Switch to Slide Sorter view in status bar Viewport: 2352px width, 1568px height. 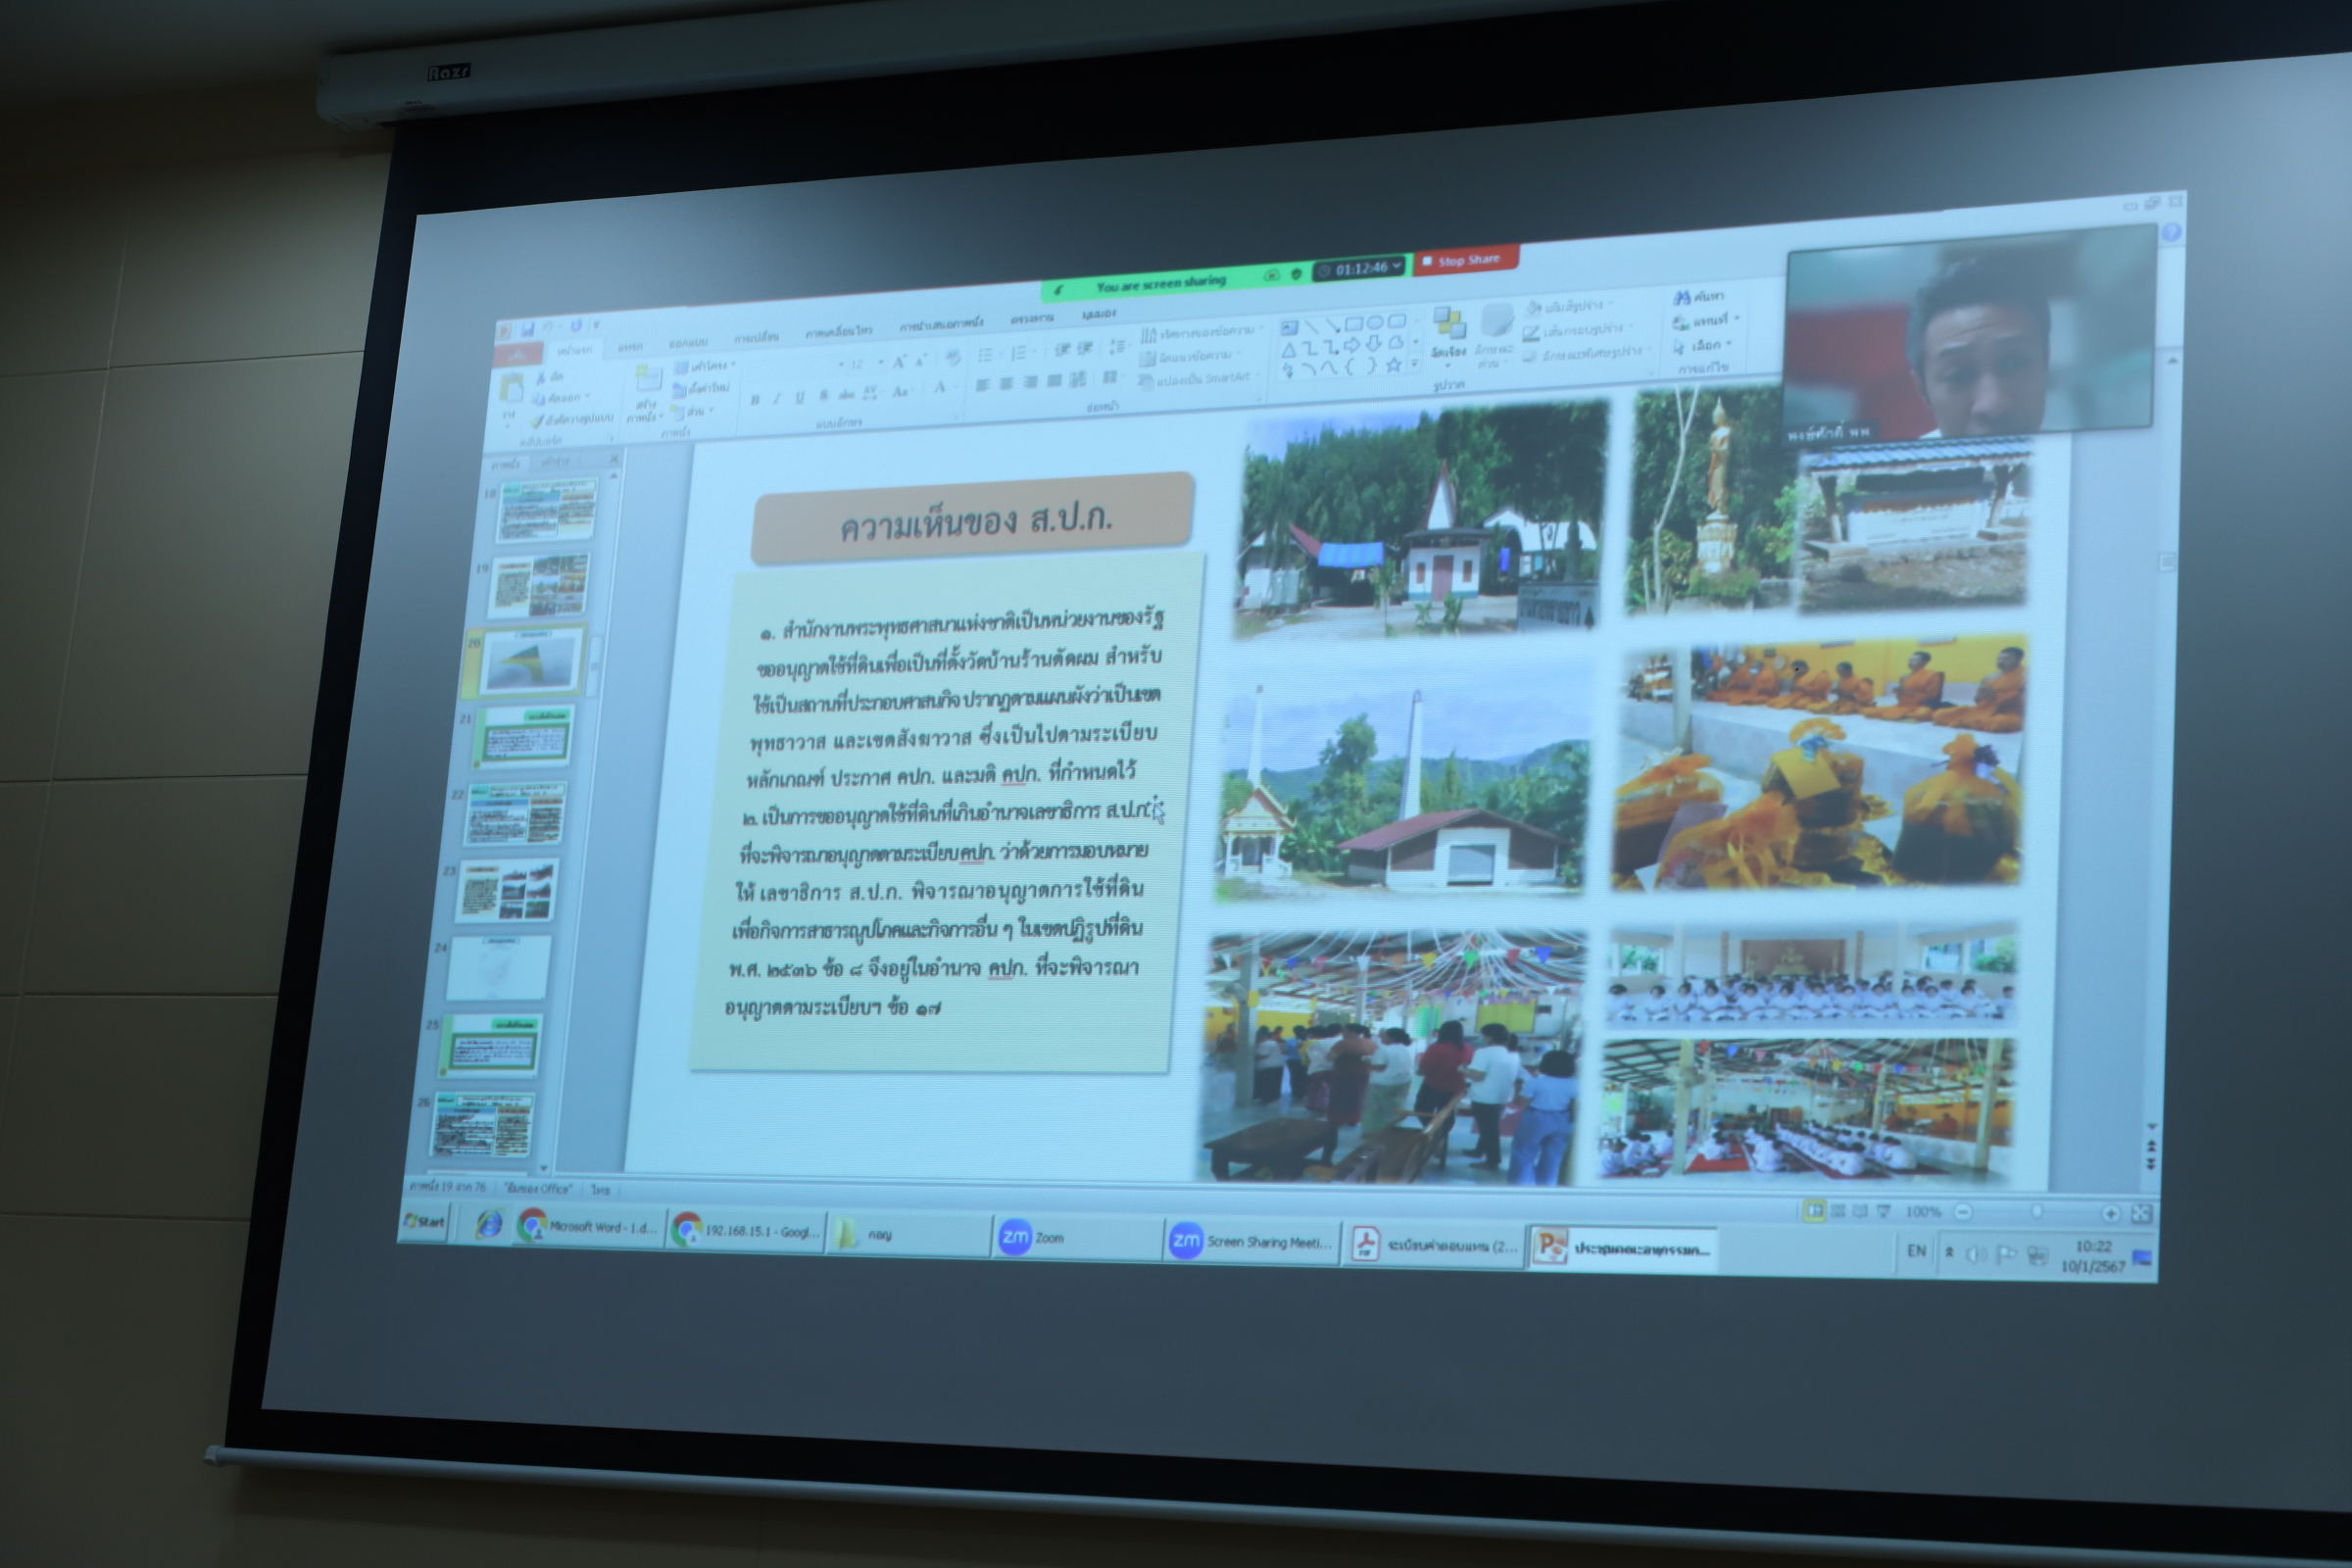coord(1837,1210)
